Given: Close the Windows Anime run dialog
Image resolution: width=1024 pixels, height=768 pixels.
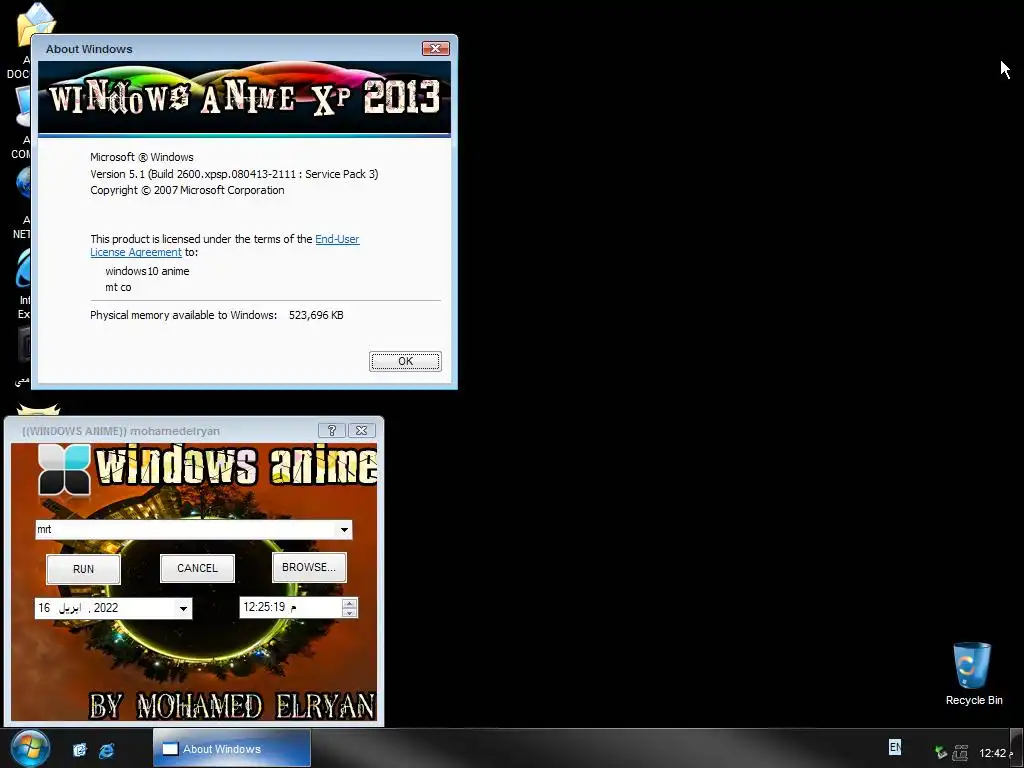Looking at the screenshot, I should click(361, 430).
